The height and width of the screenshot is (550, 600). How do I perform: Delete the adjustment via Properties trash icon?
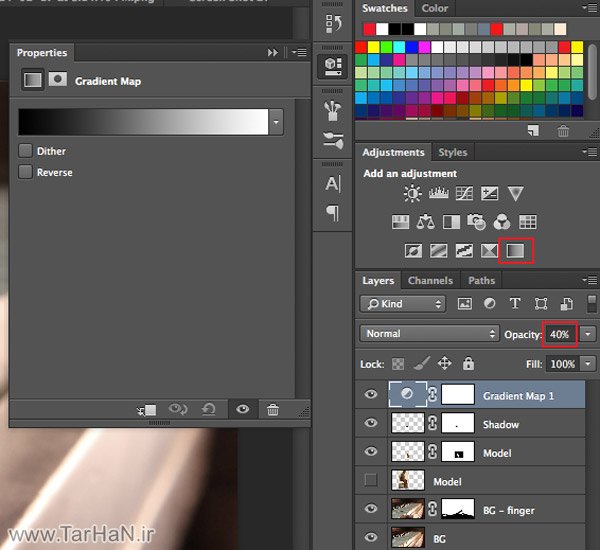click(x=272, y=410)
